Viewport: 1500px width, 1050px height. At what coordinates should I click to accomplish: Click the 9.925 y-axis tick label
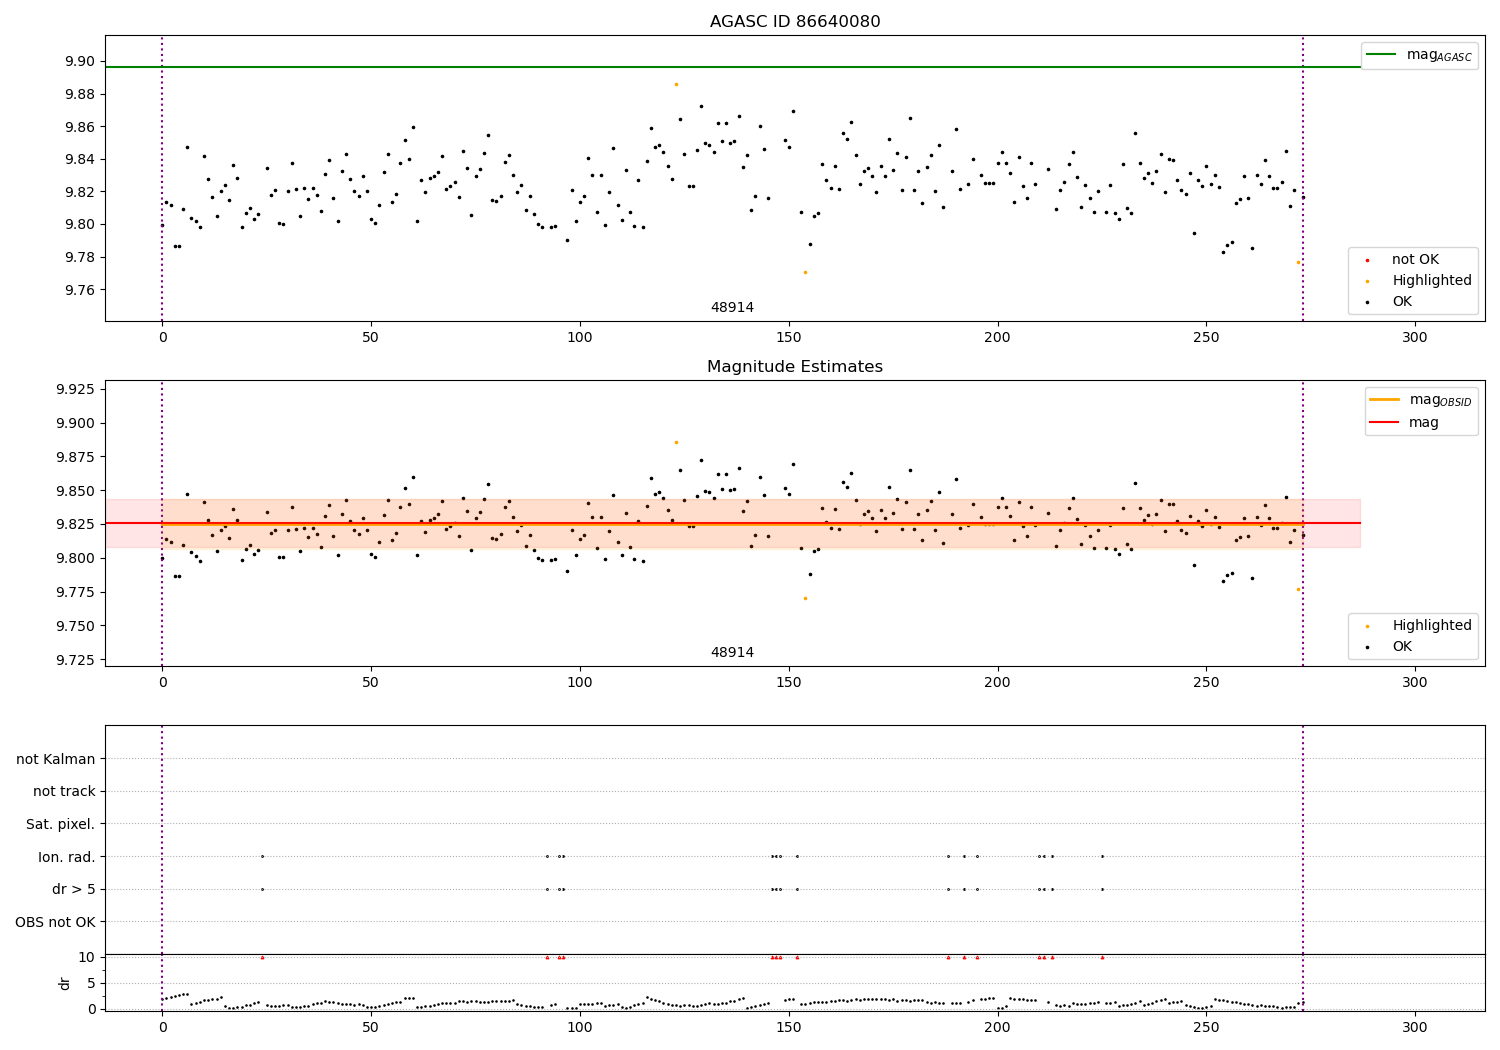pos(74,390)
